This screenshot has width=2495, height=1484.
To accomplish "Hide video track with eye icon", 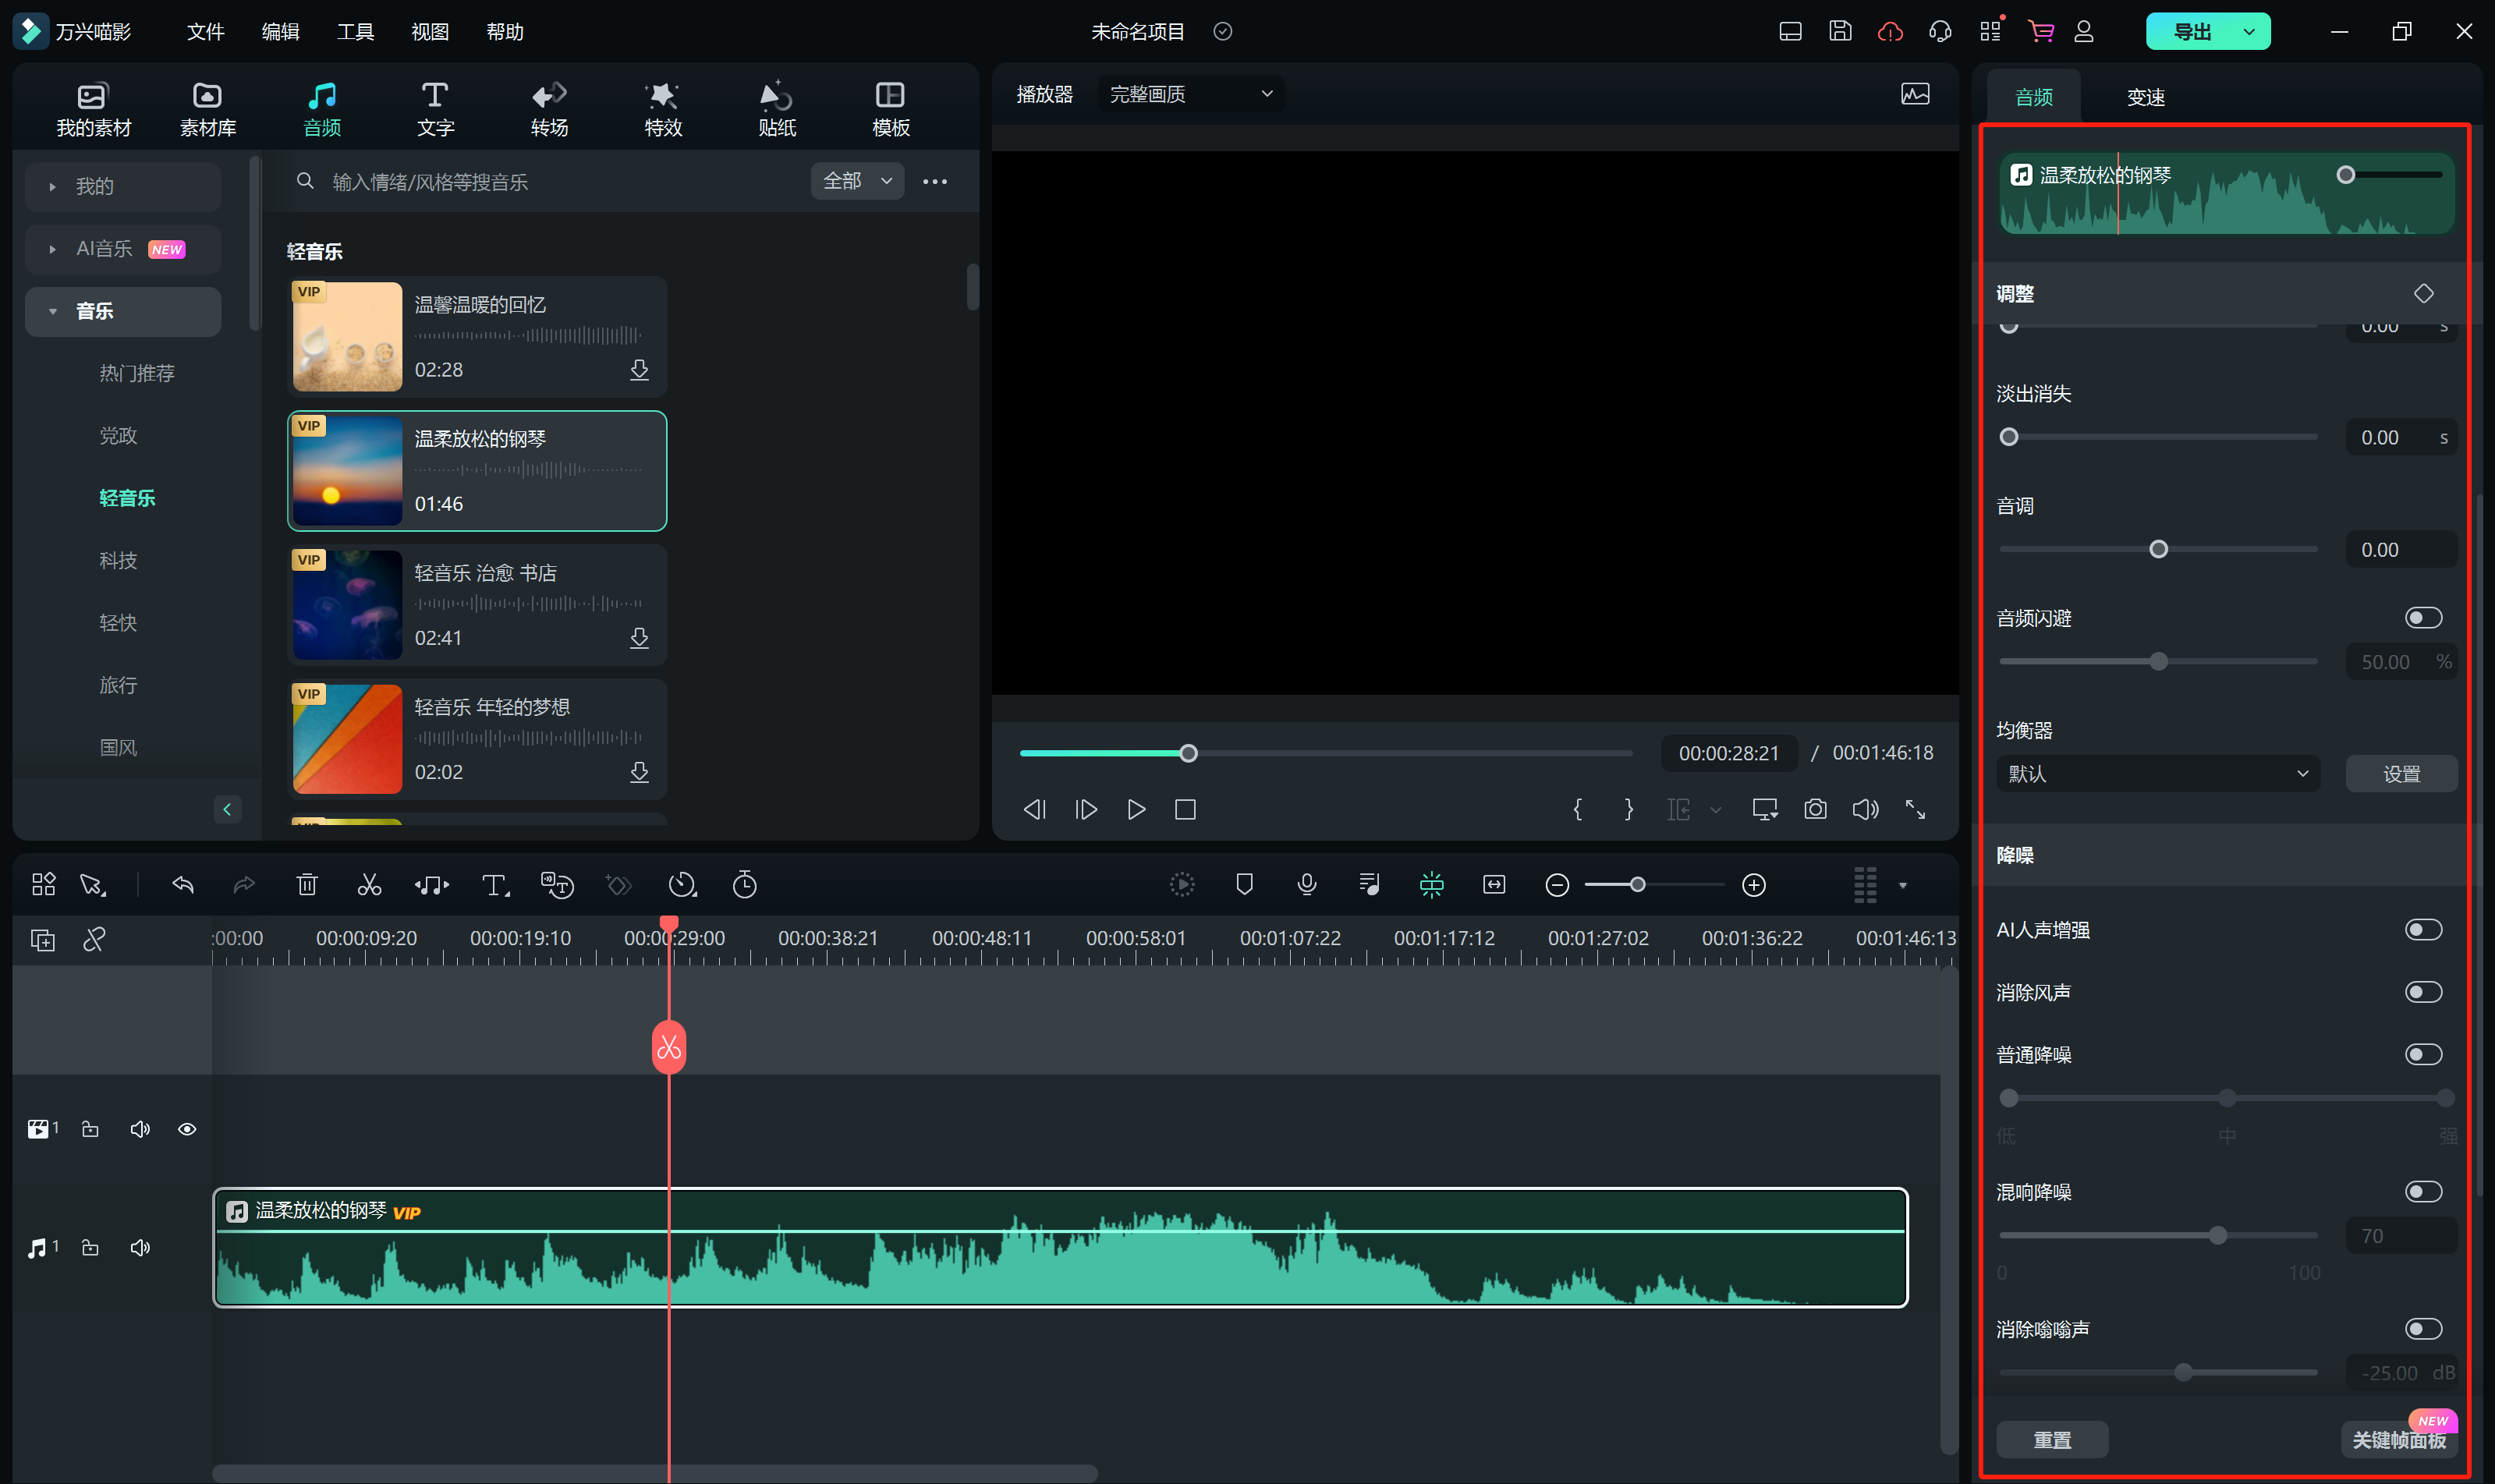I will (x=187, y=1129).
